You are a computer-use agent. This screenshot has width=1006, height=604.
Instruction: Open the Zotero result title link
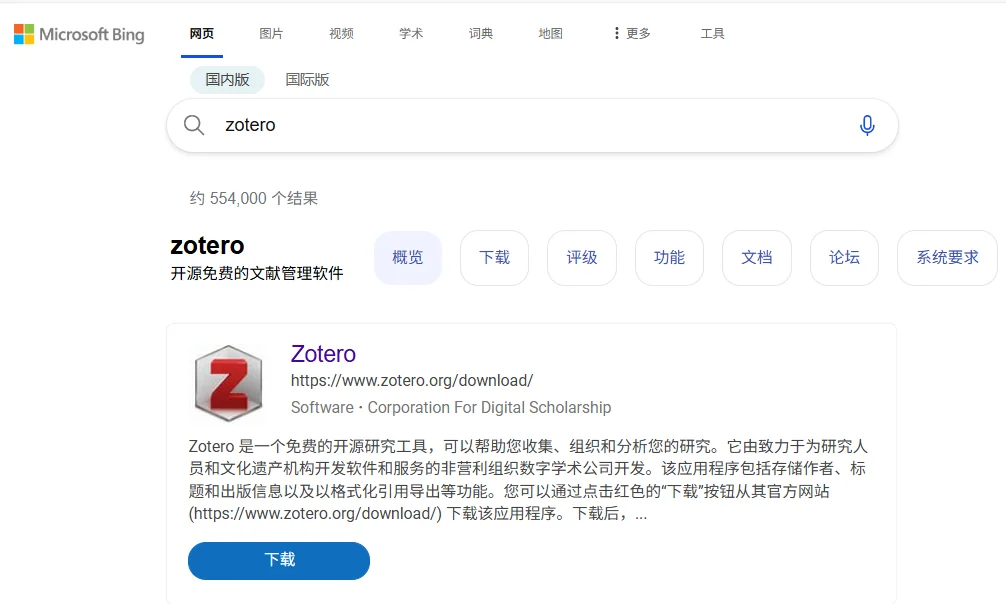tap(323, 354)
